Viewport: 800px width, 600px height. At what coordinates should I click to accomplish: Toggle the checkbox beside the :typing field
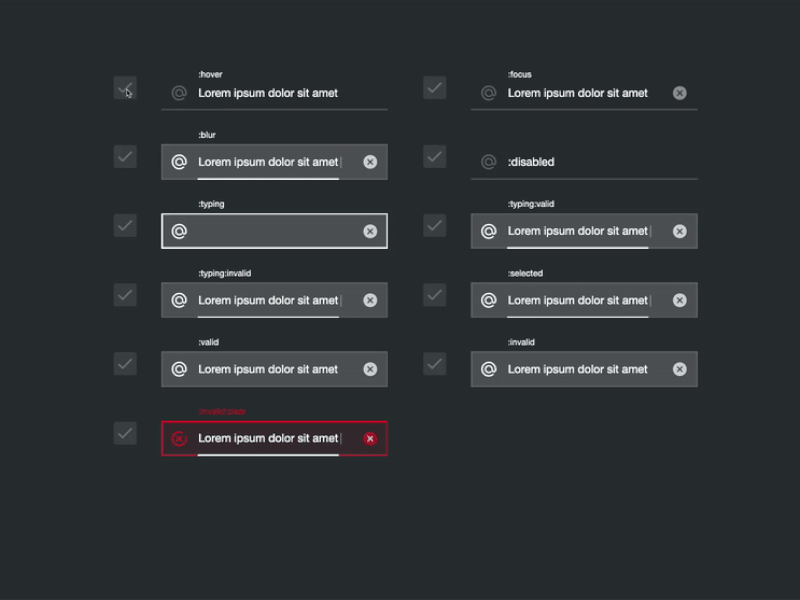click(x=125, y=226)
